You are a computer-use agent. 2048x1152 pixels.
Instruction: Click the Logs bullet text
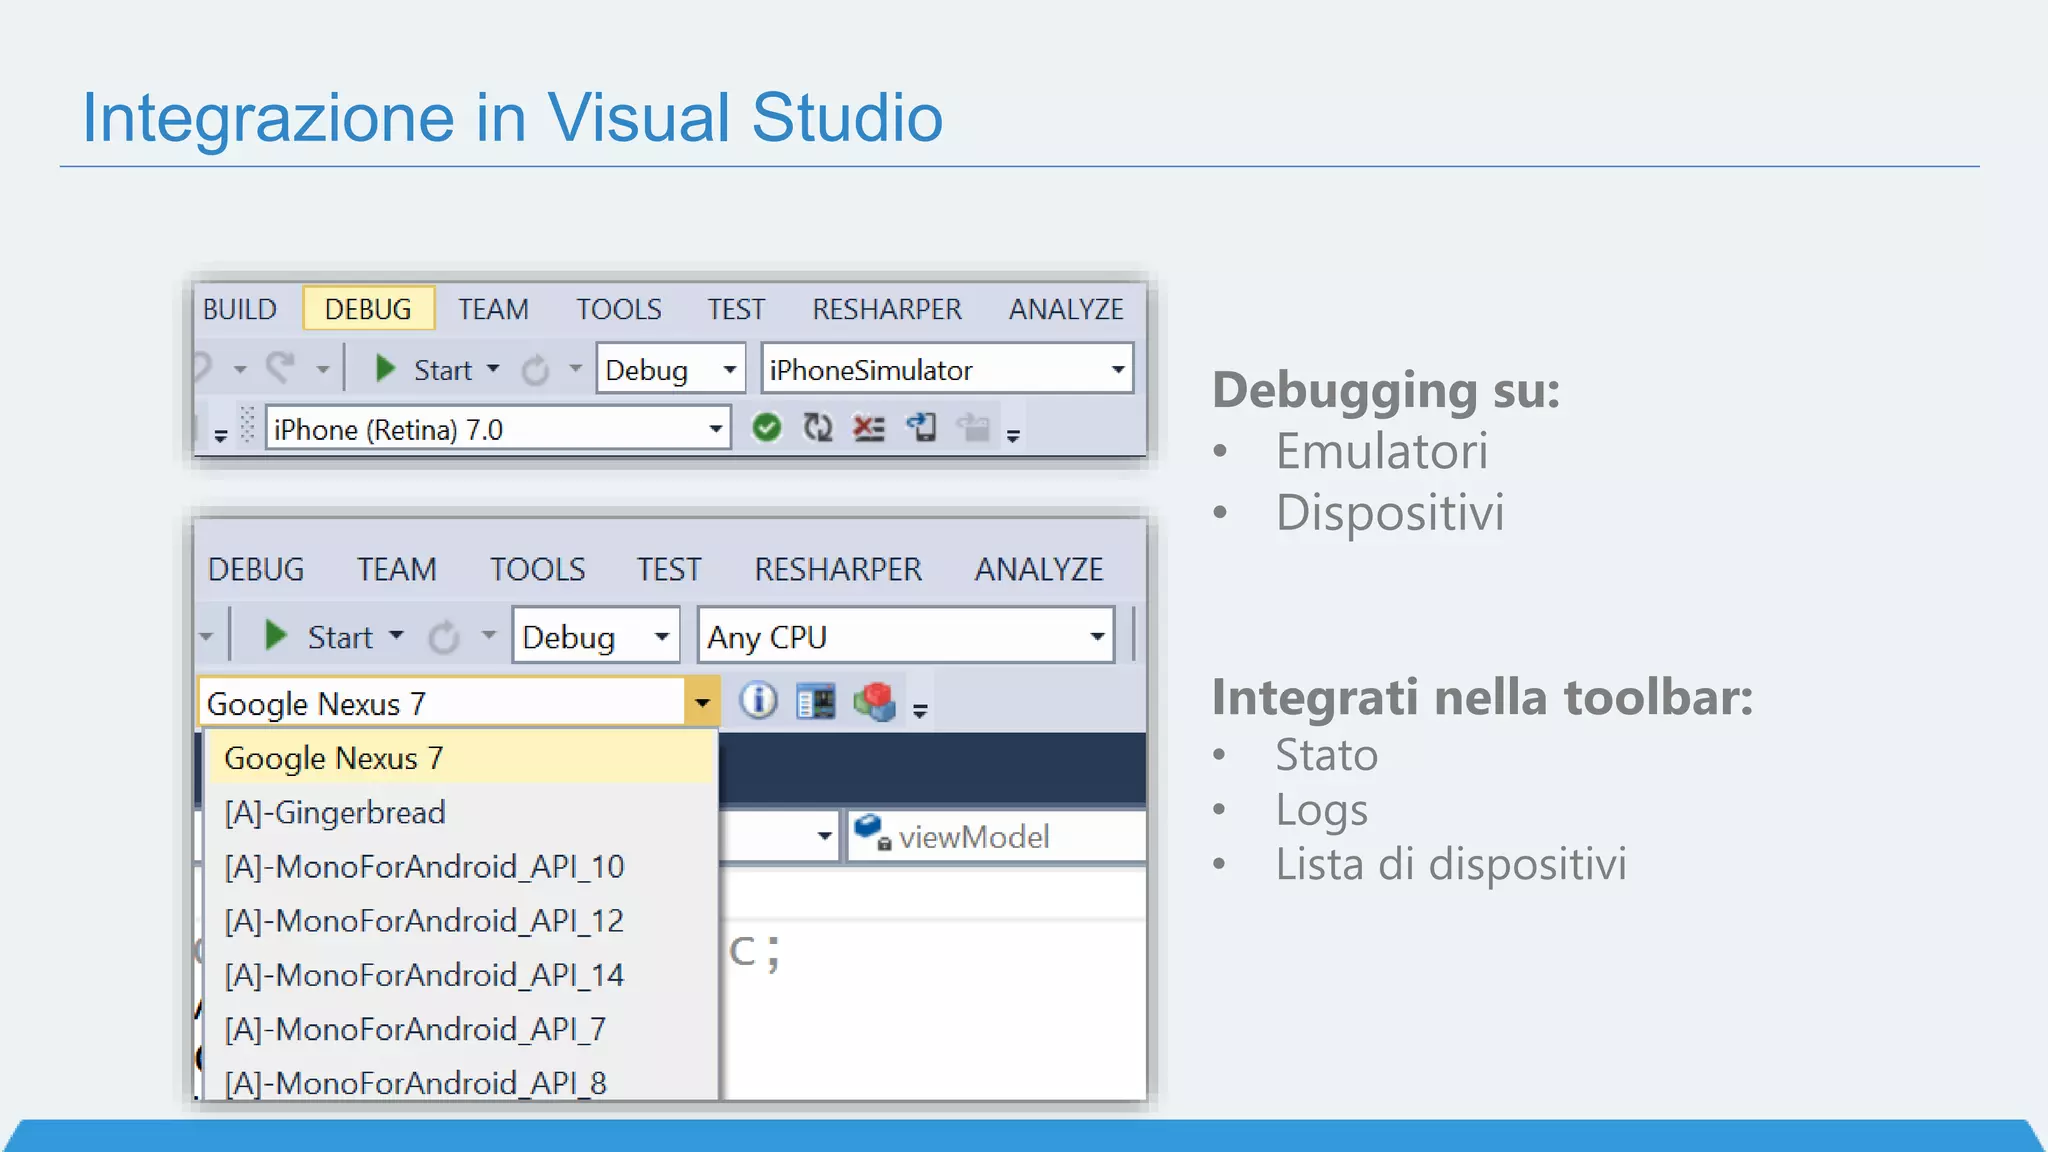coord(1321,811)
